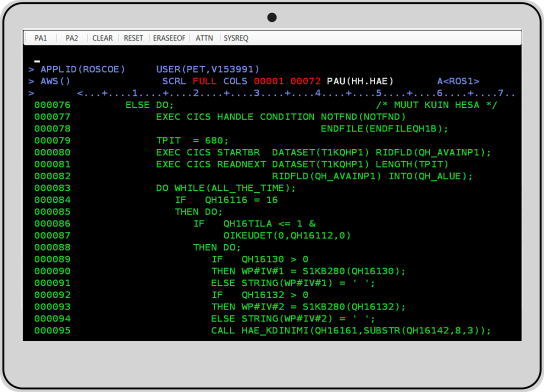
Task: Click the cursor on the command line
Action: click(x=37, y=61)
